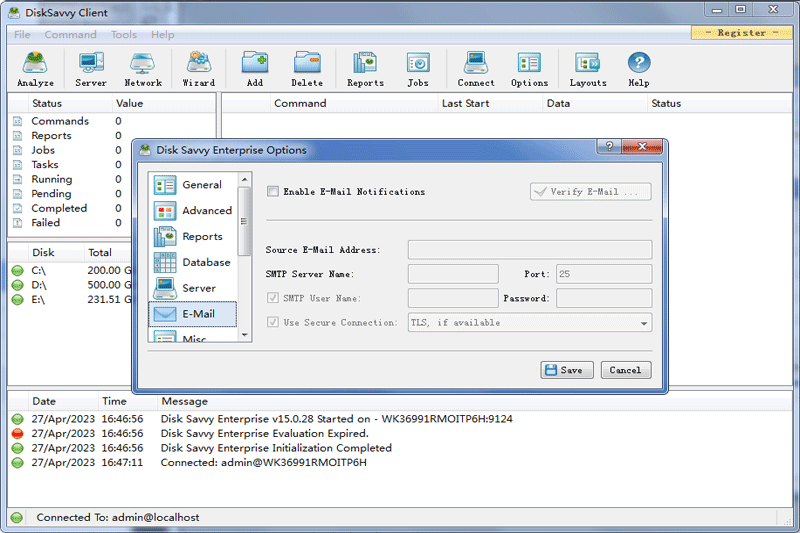The height and width of the screenshot is (533, 800).
Task: Click the Register banner button
Action: pos(742,33)
